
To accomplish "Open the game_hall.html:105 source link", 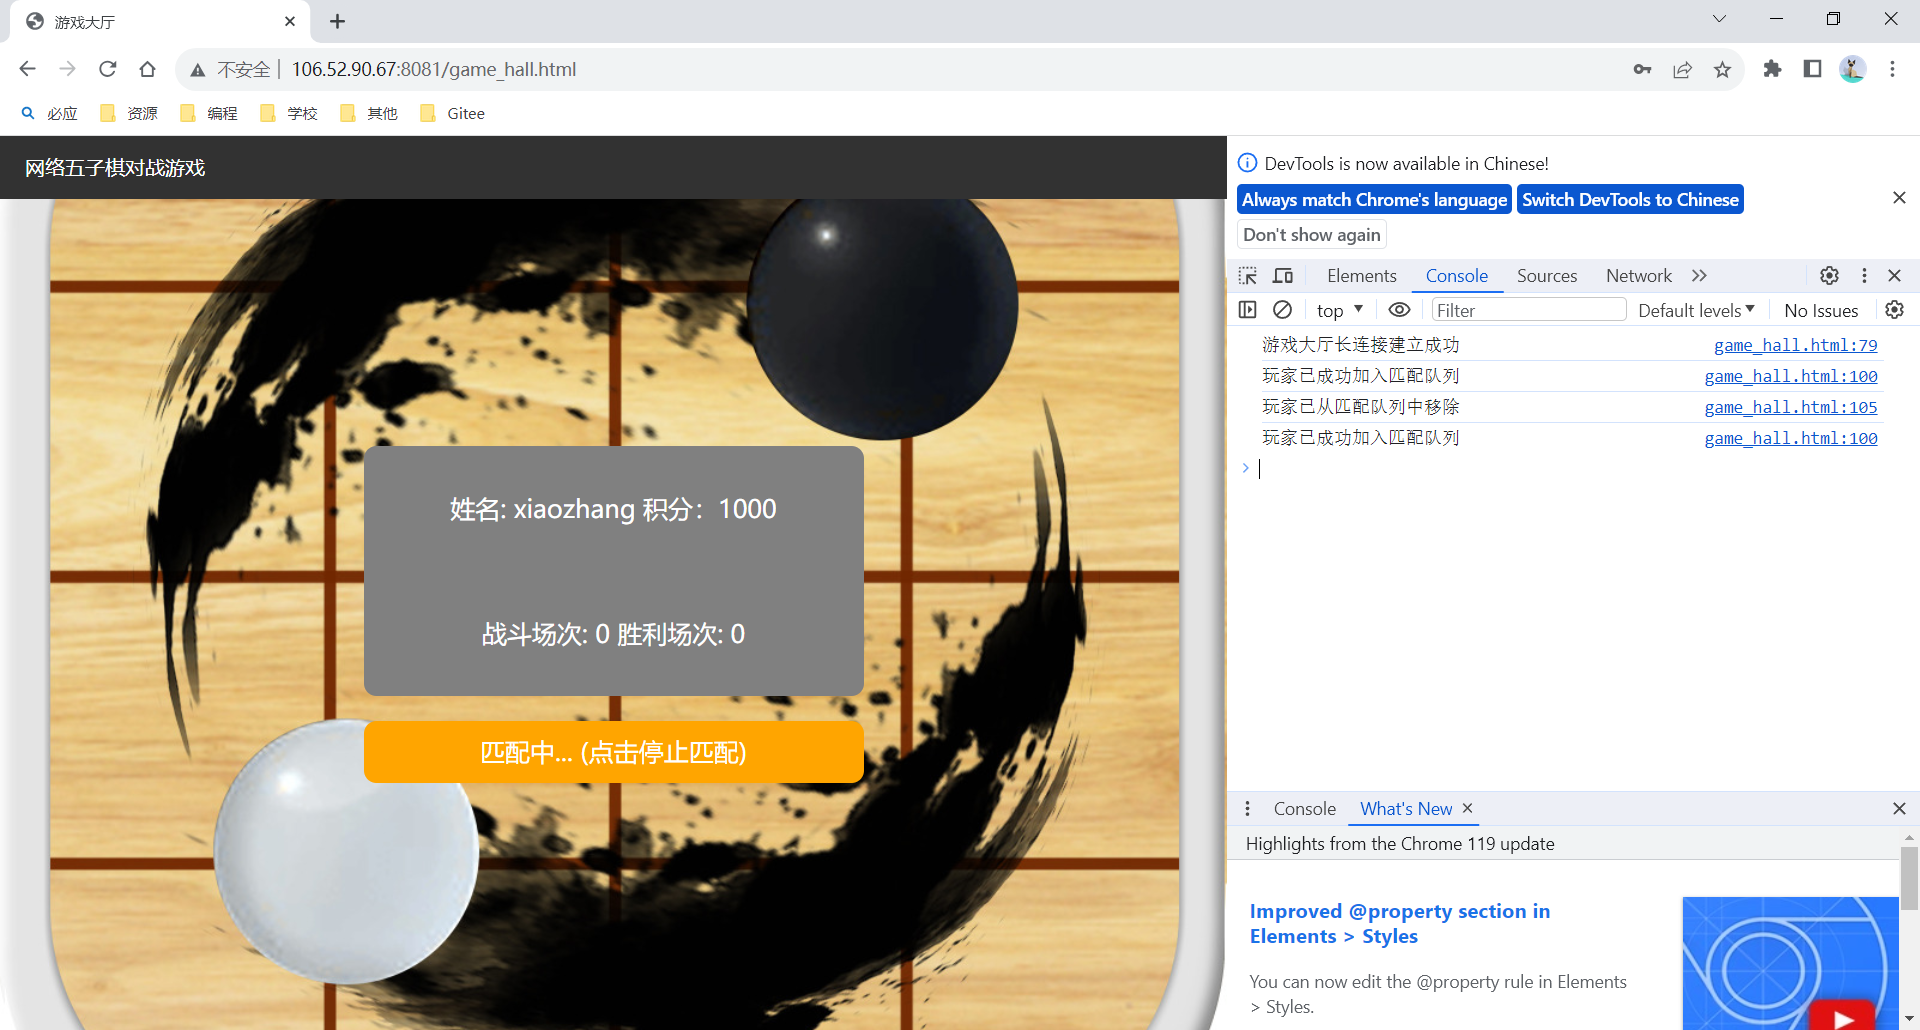I will coord(1790,407).
